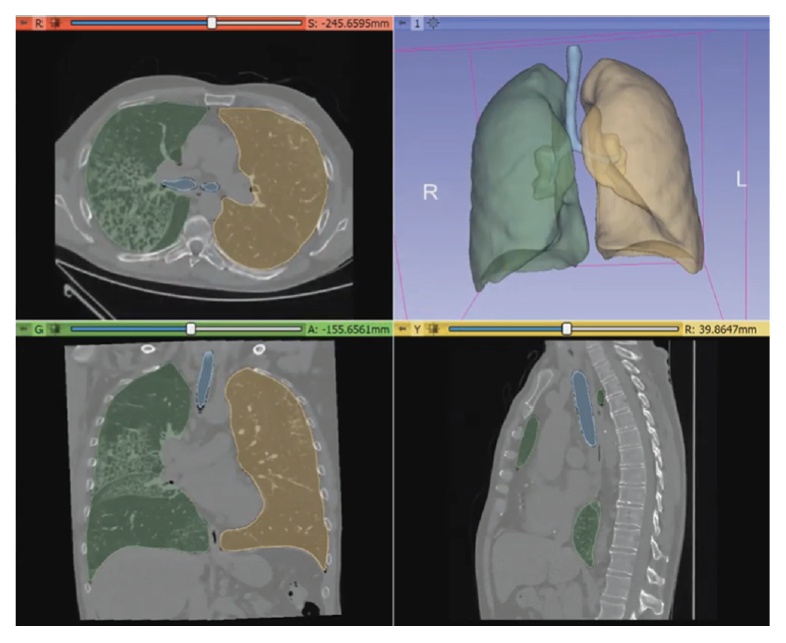Screen dimensions: 786x643
Task: Click the icon beside the yellow Y label
Action: tap(432, 327)
